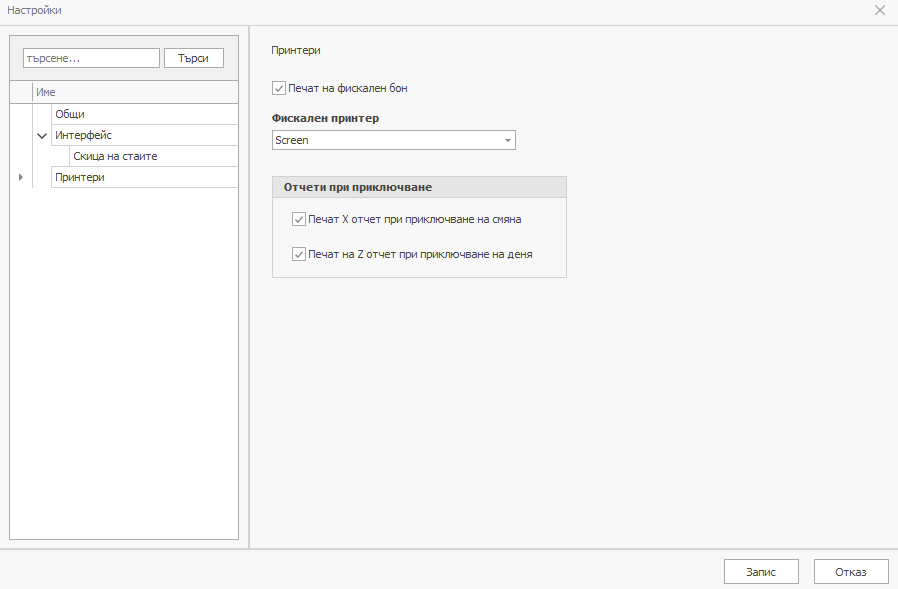Expand the row expander beside Принтери
The image size is (898, 589).
20,177
